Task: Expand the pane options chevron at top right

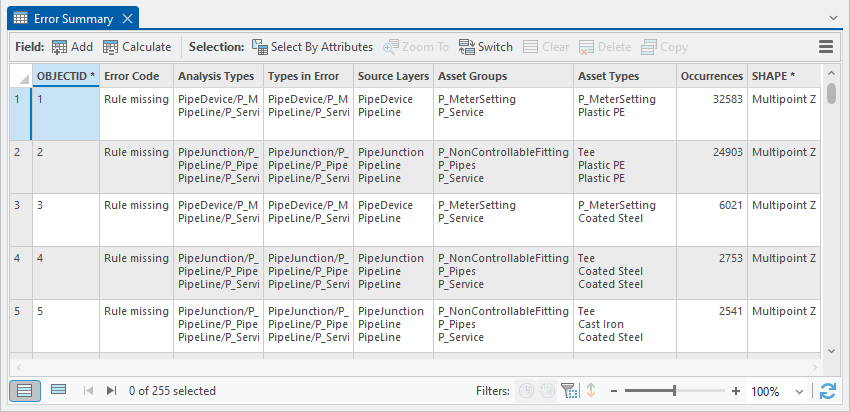Action: pos(834,18)
